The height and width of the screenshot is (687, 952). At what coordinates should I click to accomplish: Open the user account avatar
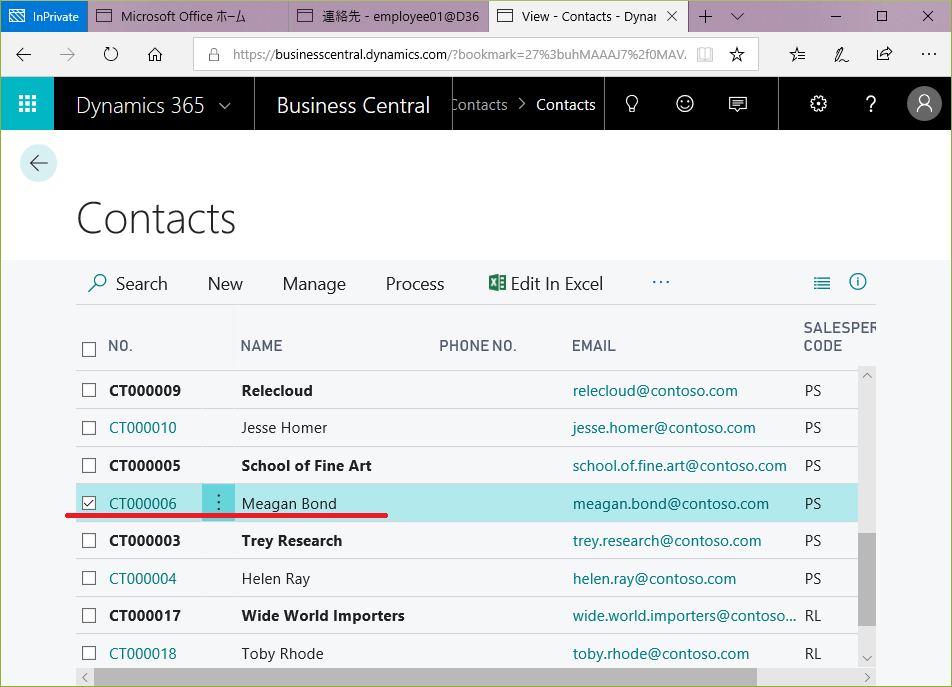[924, 104]
